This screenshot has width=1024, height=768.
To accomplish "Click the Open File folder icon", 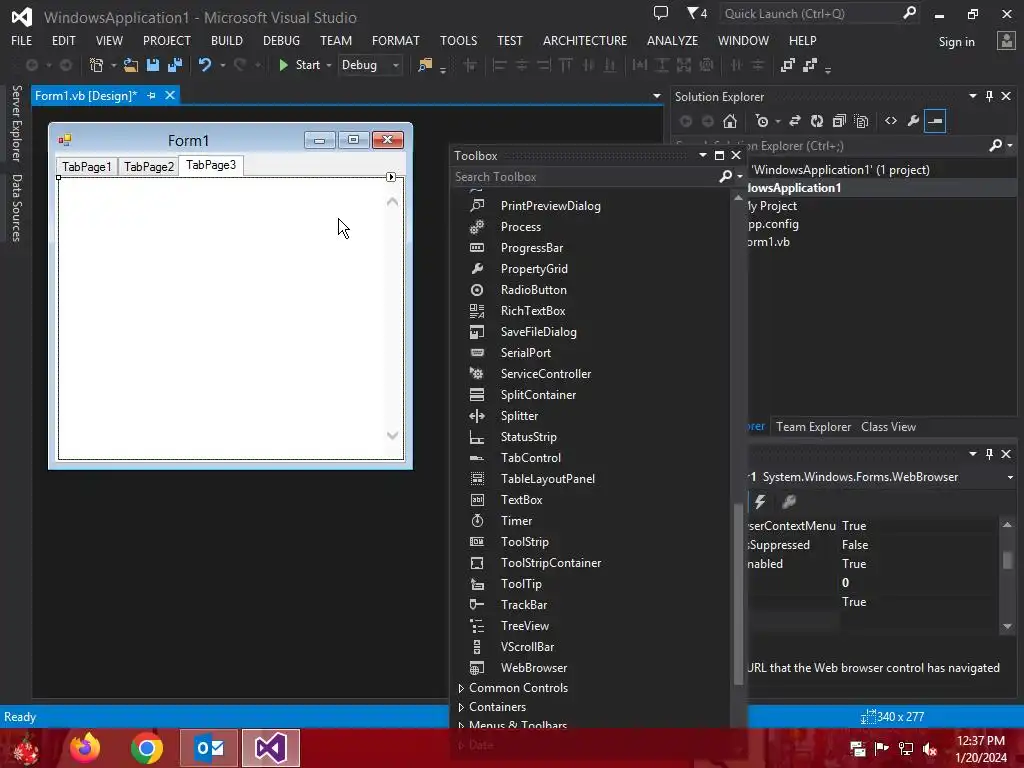I will (x=131, y=65).
